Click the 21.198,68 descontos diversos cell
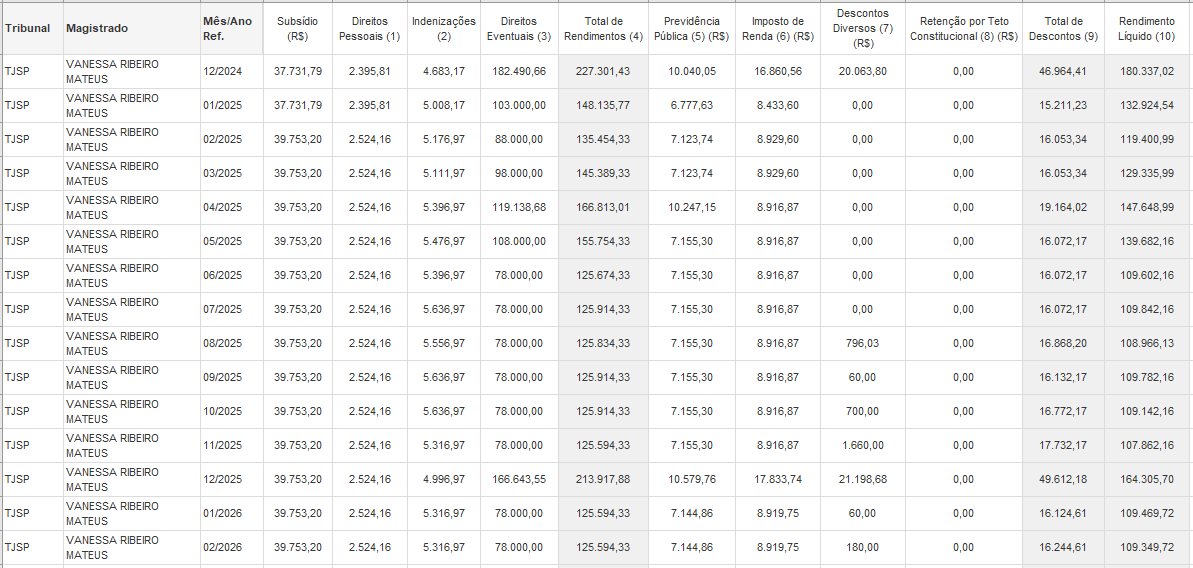This screenshot has width=1193, height=568. coord(863,479)
